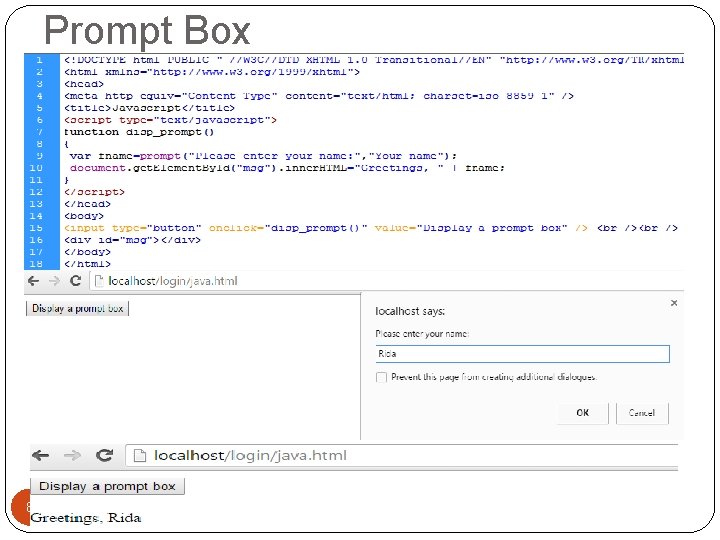Click the 'Prompt Box' slide title
This screenshot has width=720, height=540.
point(147,30)
